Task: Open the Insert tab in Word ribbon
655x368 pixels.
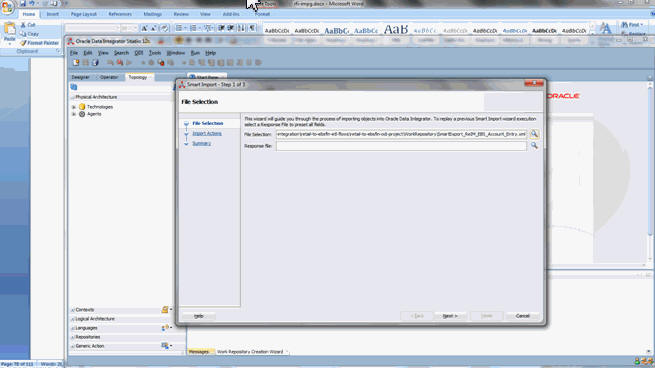Action: point(53,14)
